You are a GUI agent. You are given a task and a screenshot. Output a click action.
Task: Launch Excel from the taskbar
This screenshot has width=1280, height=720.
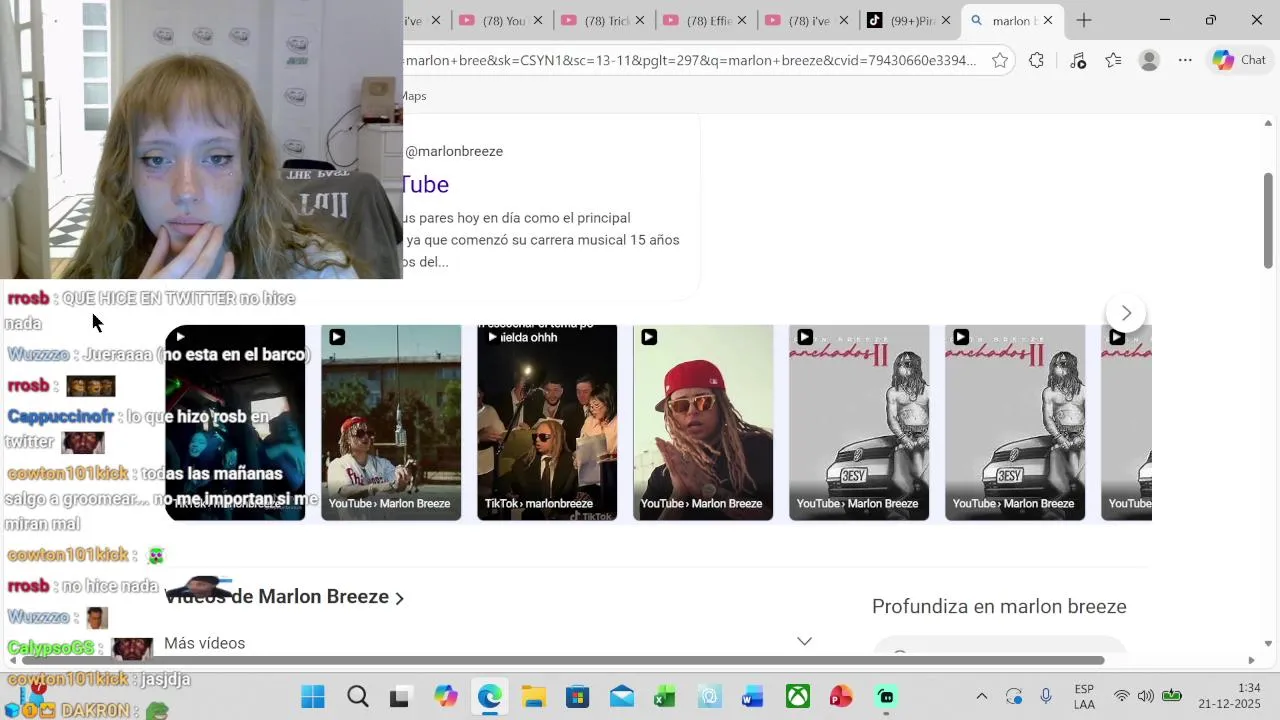click(x=665, y=697)
